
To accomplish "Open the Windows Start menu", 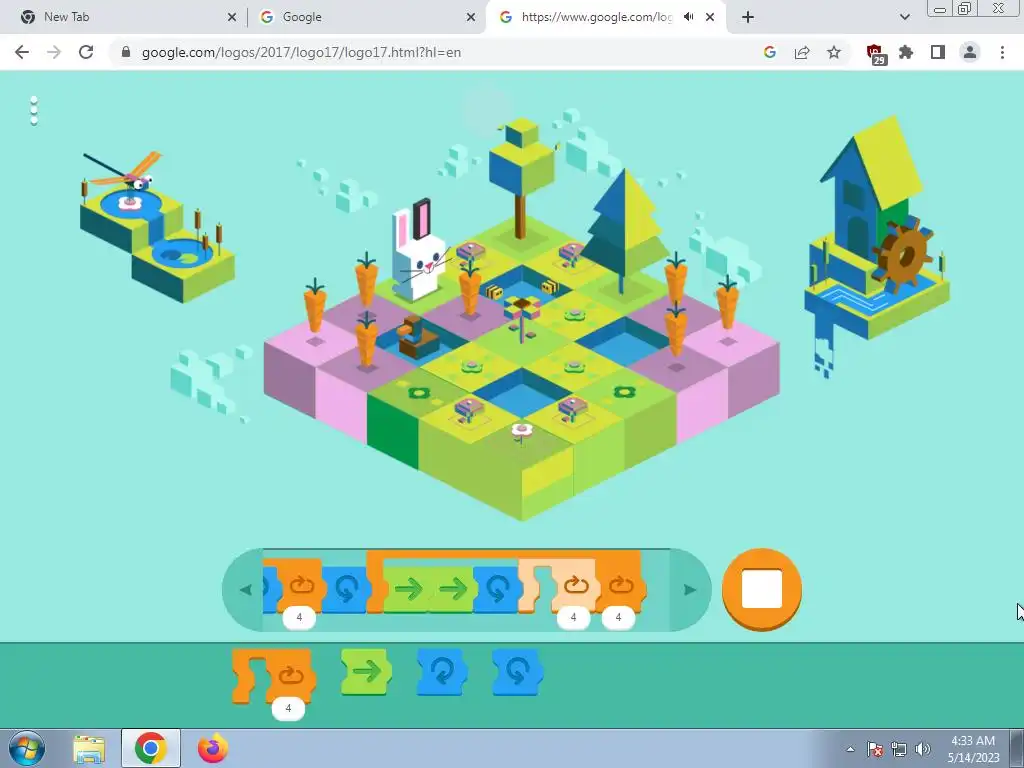I will 26,748.
